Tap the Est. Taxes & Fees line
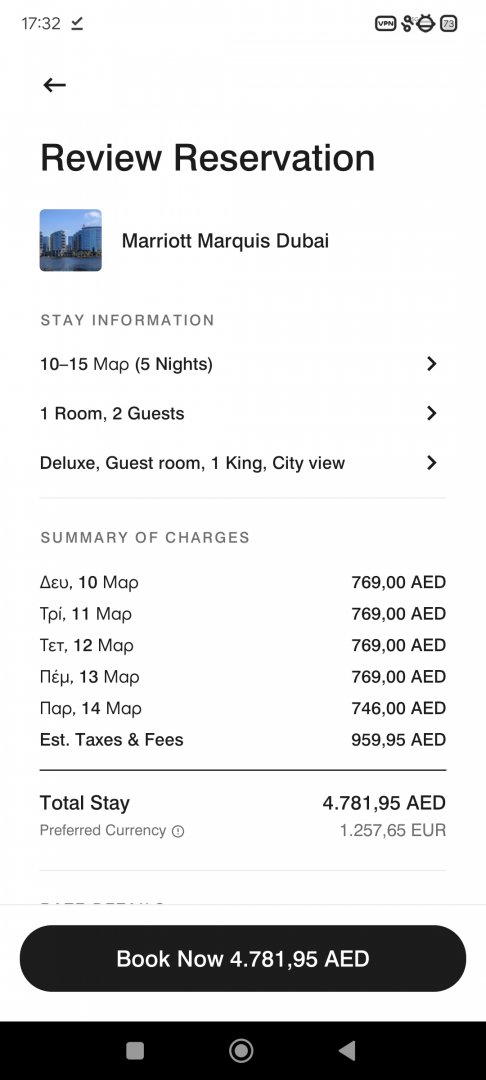 coord(243,740)
